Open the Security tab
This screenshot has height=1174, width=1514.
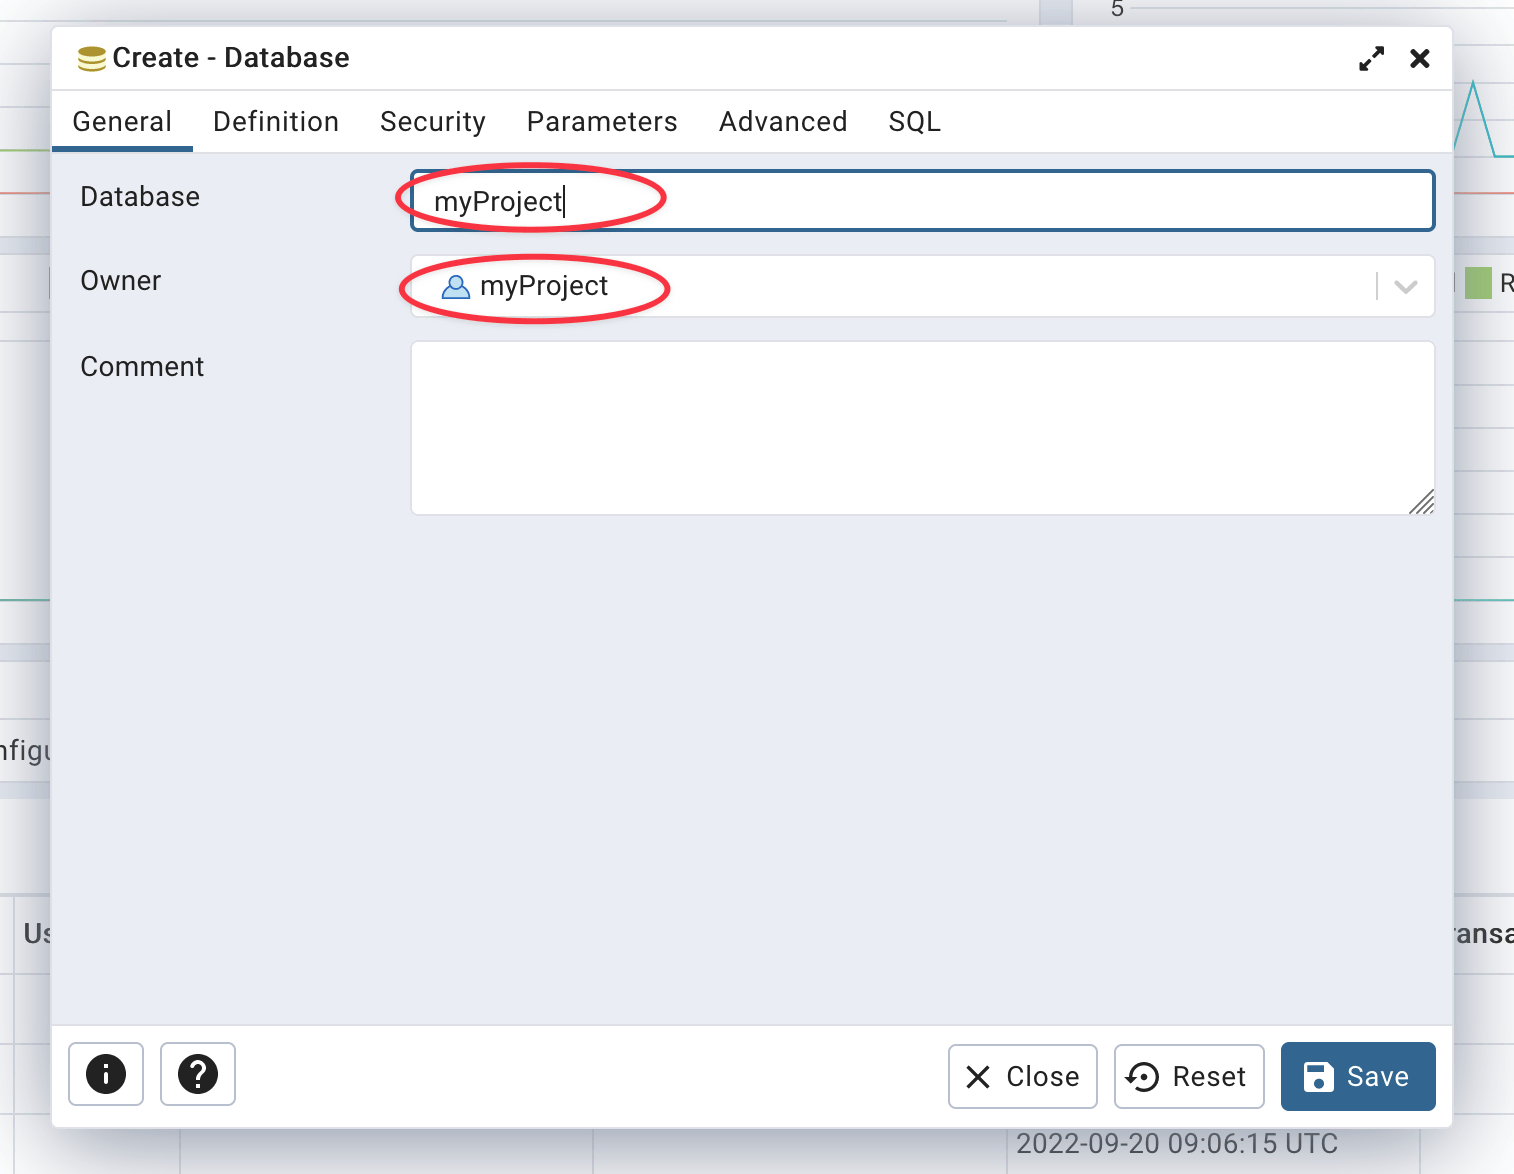point(433,121)
